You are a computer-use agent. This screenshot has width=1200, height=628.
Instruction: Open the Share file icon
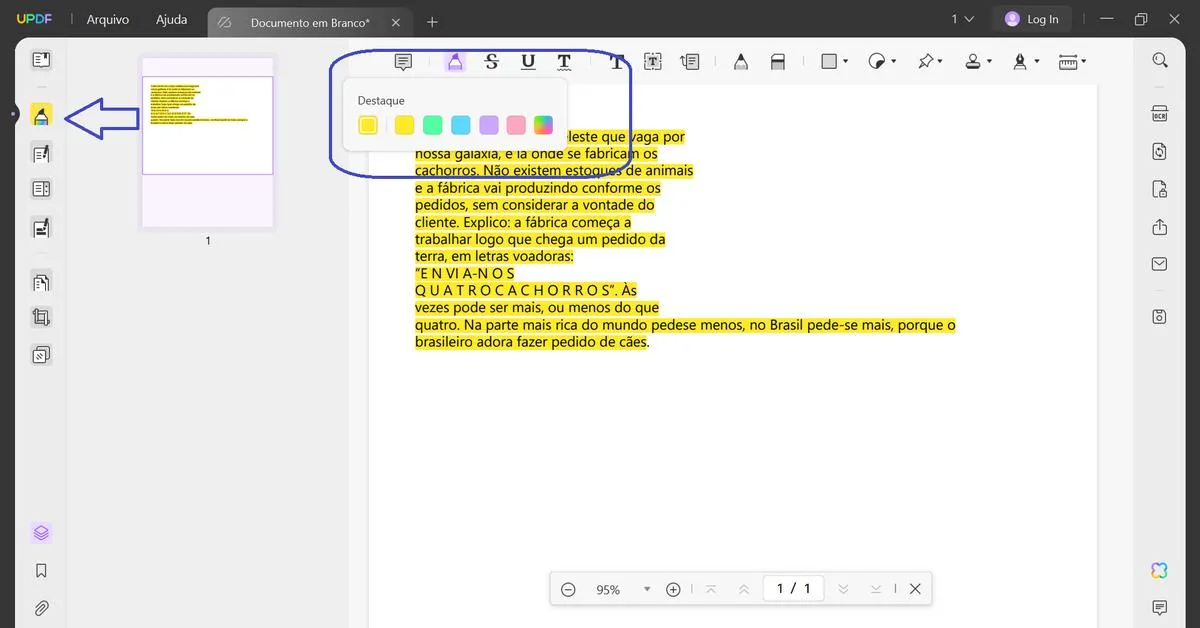coord(1160,227)
